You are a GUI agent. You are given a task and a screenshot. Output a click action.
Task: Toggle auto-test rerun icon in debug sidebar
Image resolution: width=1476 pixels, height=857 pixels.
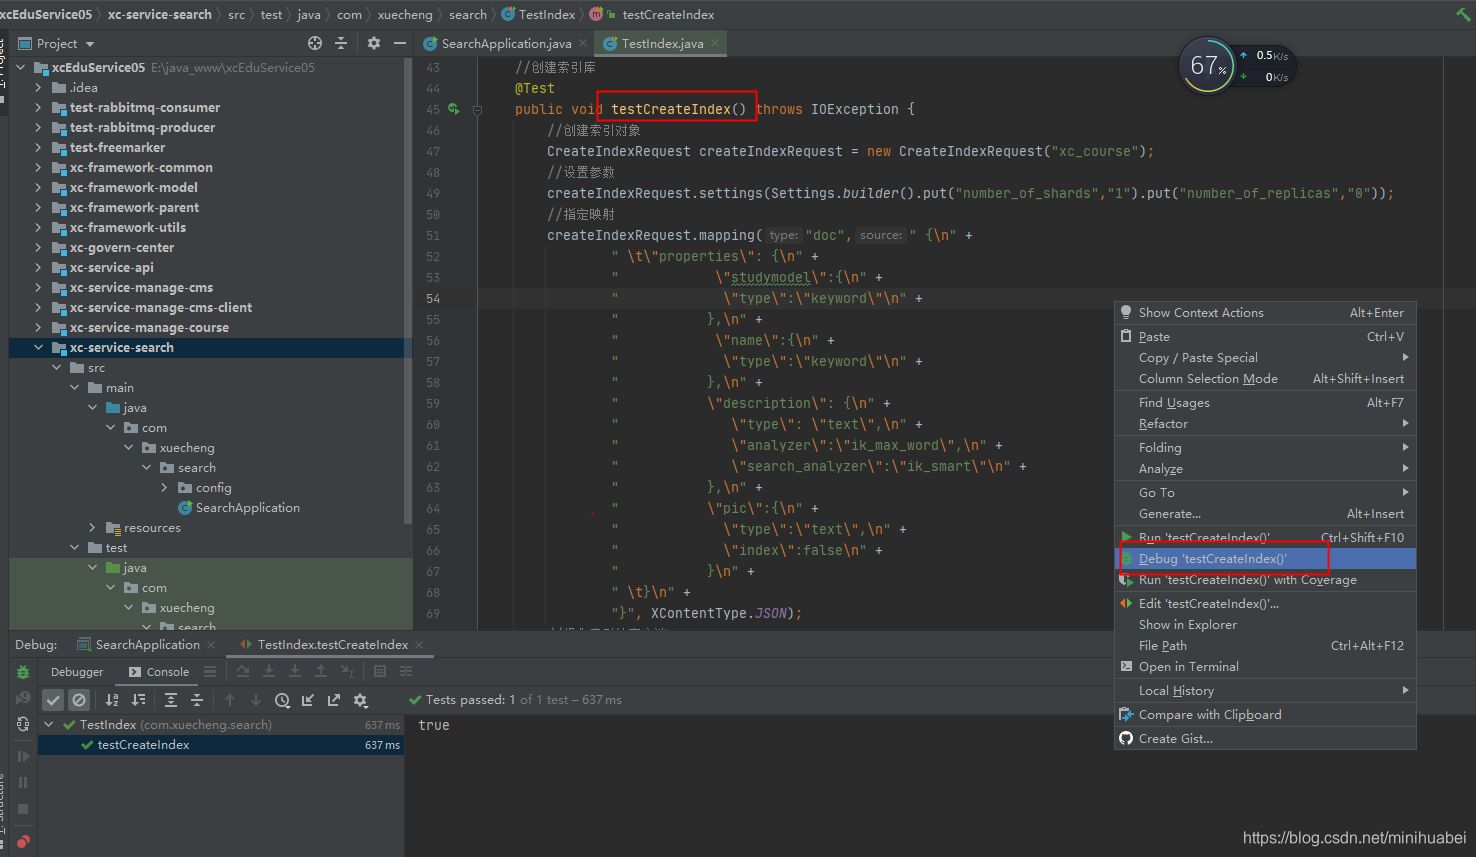coord(23,724)
